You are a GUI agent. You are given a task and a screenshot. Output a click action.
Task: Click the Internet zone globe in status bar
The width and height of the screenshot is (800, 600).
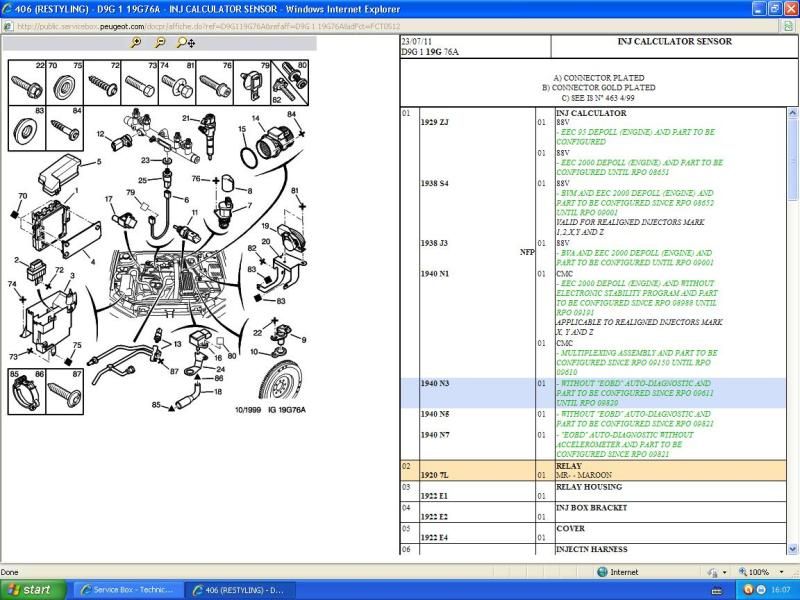[x=602, y=572]
